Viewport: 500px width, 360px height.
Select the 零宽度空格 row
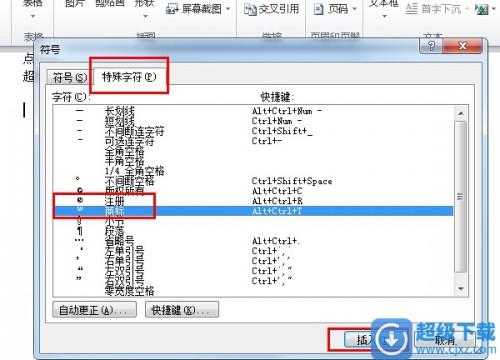click(253, 291)
